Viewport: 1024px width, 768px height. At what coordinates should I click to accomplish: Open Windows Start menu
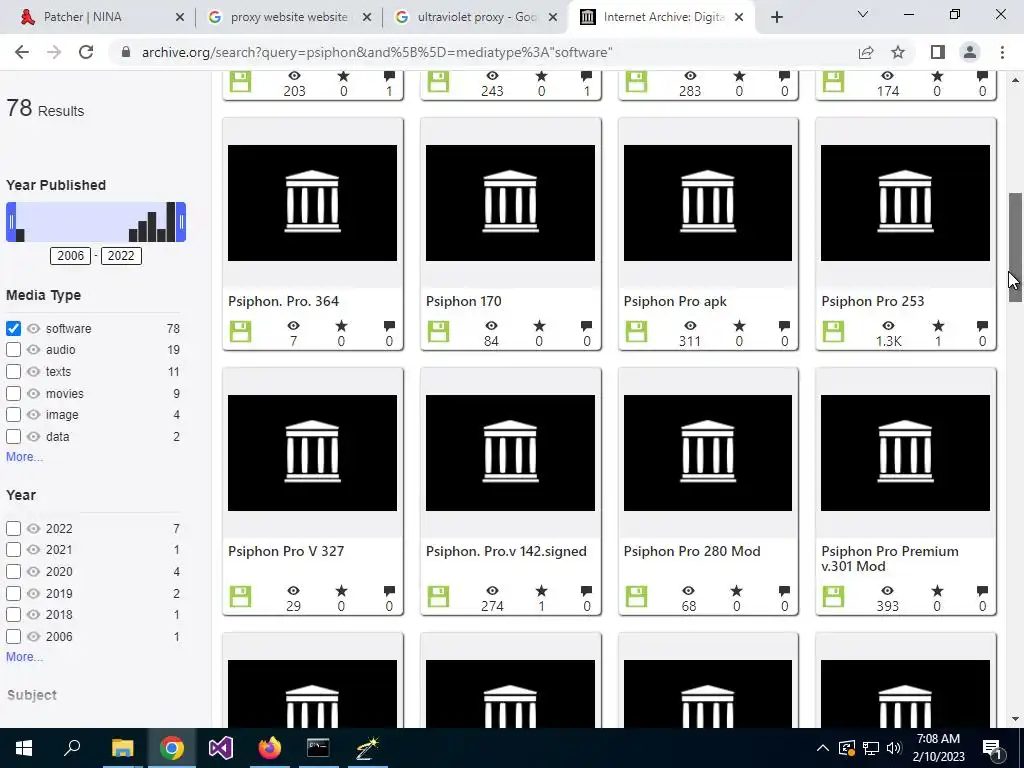(24, 748)
